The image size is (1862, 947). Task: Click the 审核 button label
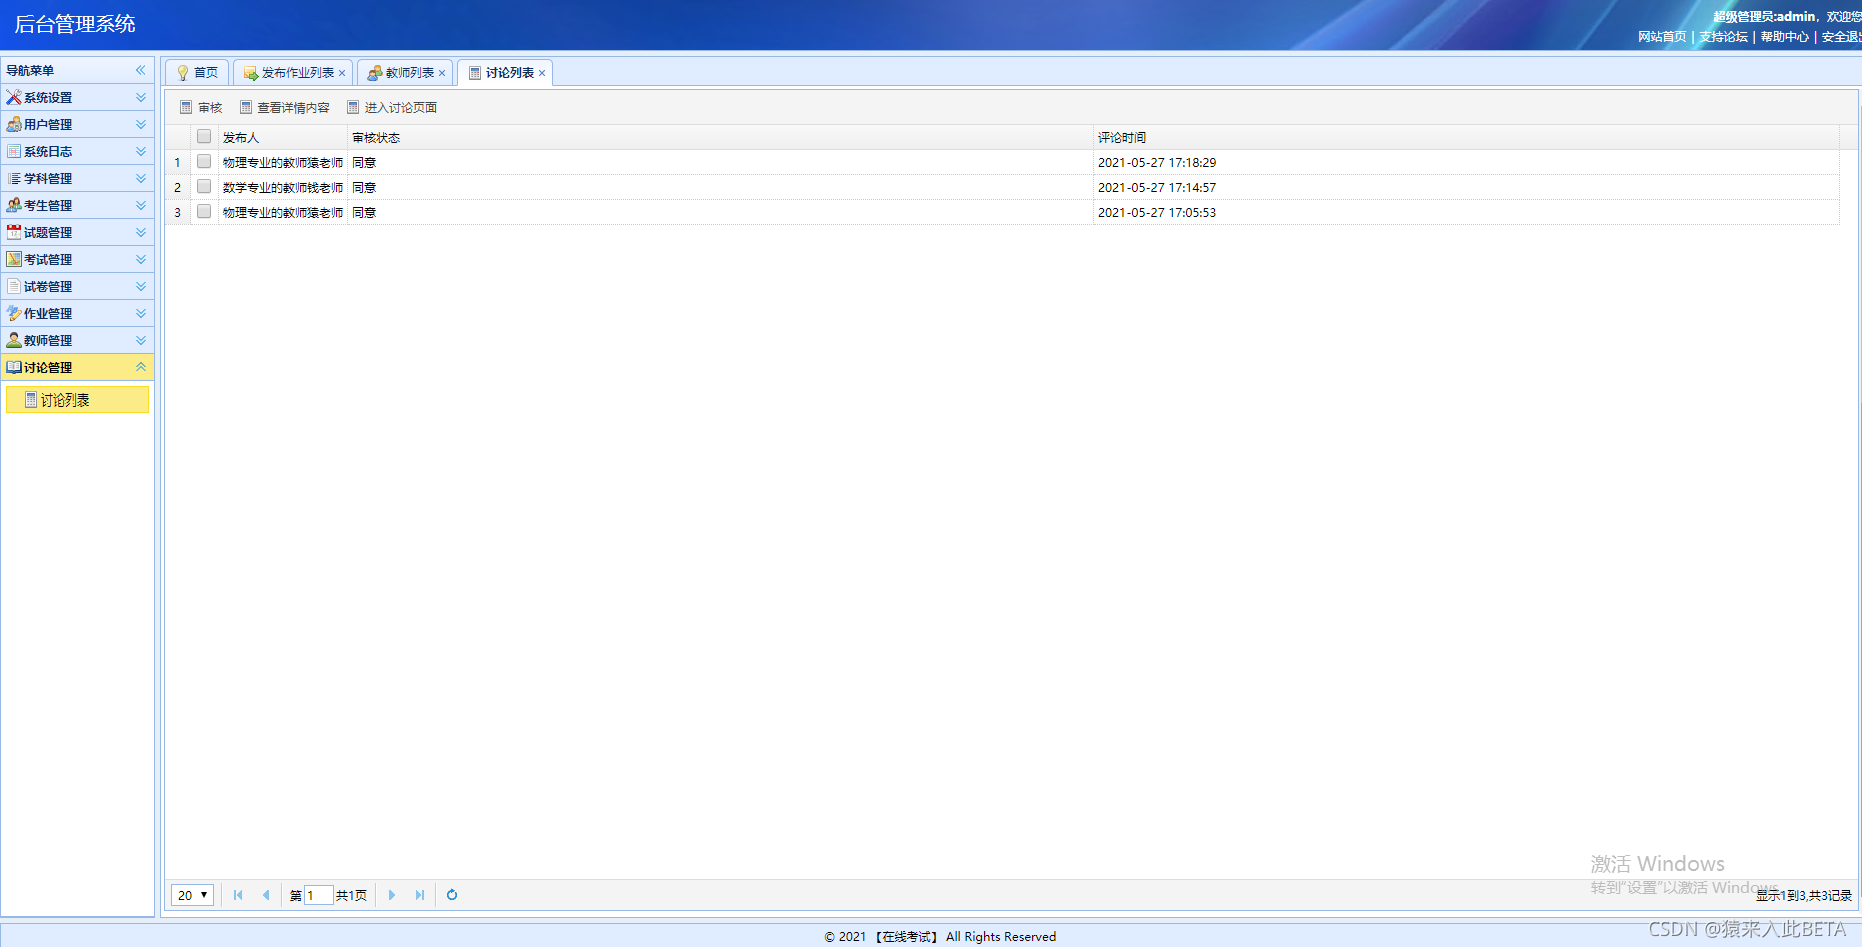pyautogui.click(x=210, y=108)
